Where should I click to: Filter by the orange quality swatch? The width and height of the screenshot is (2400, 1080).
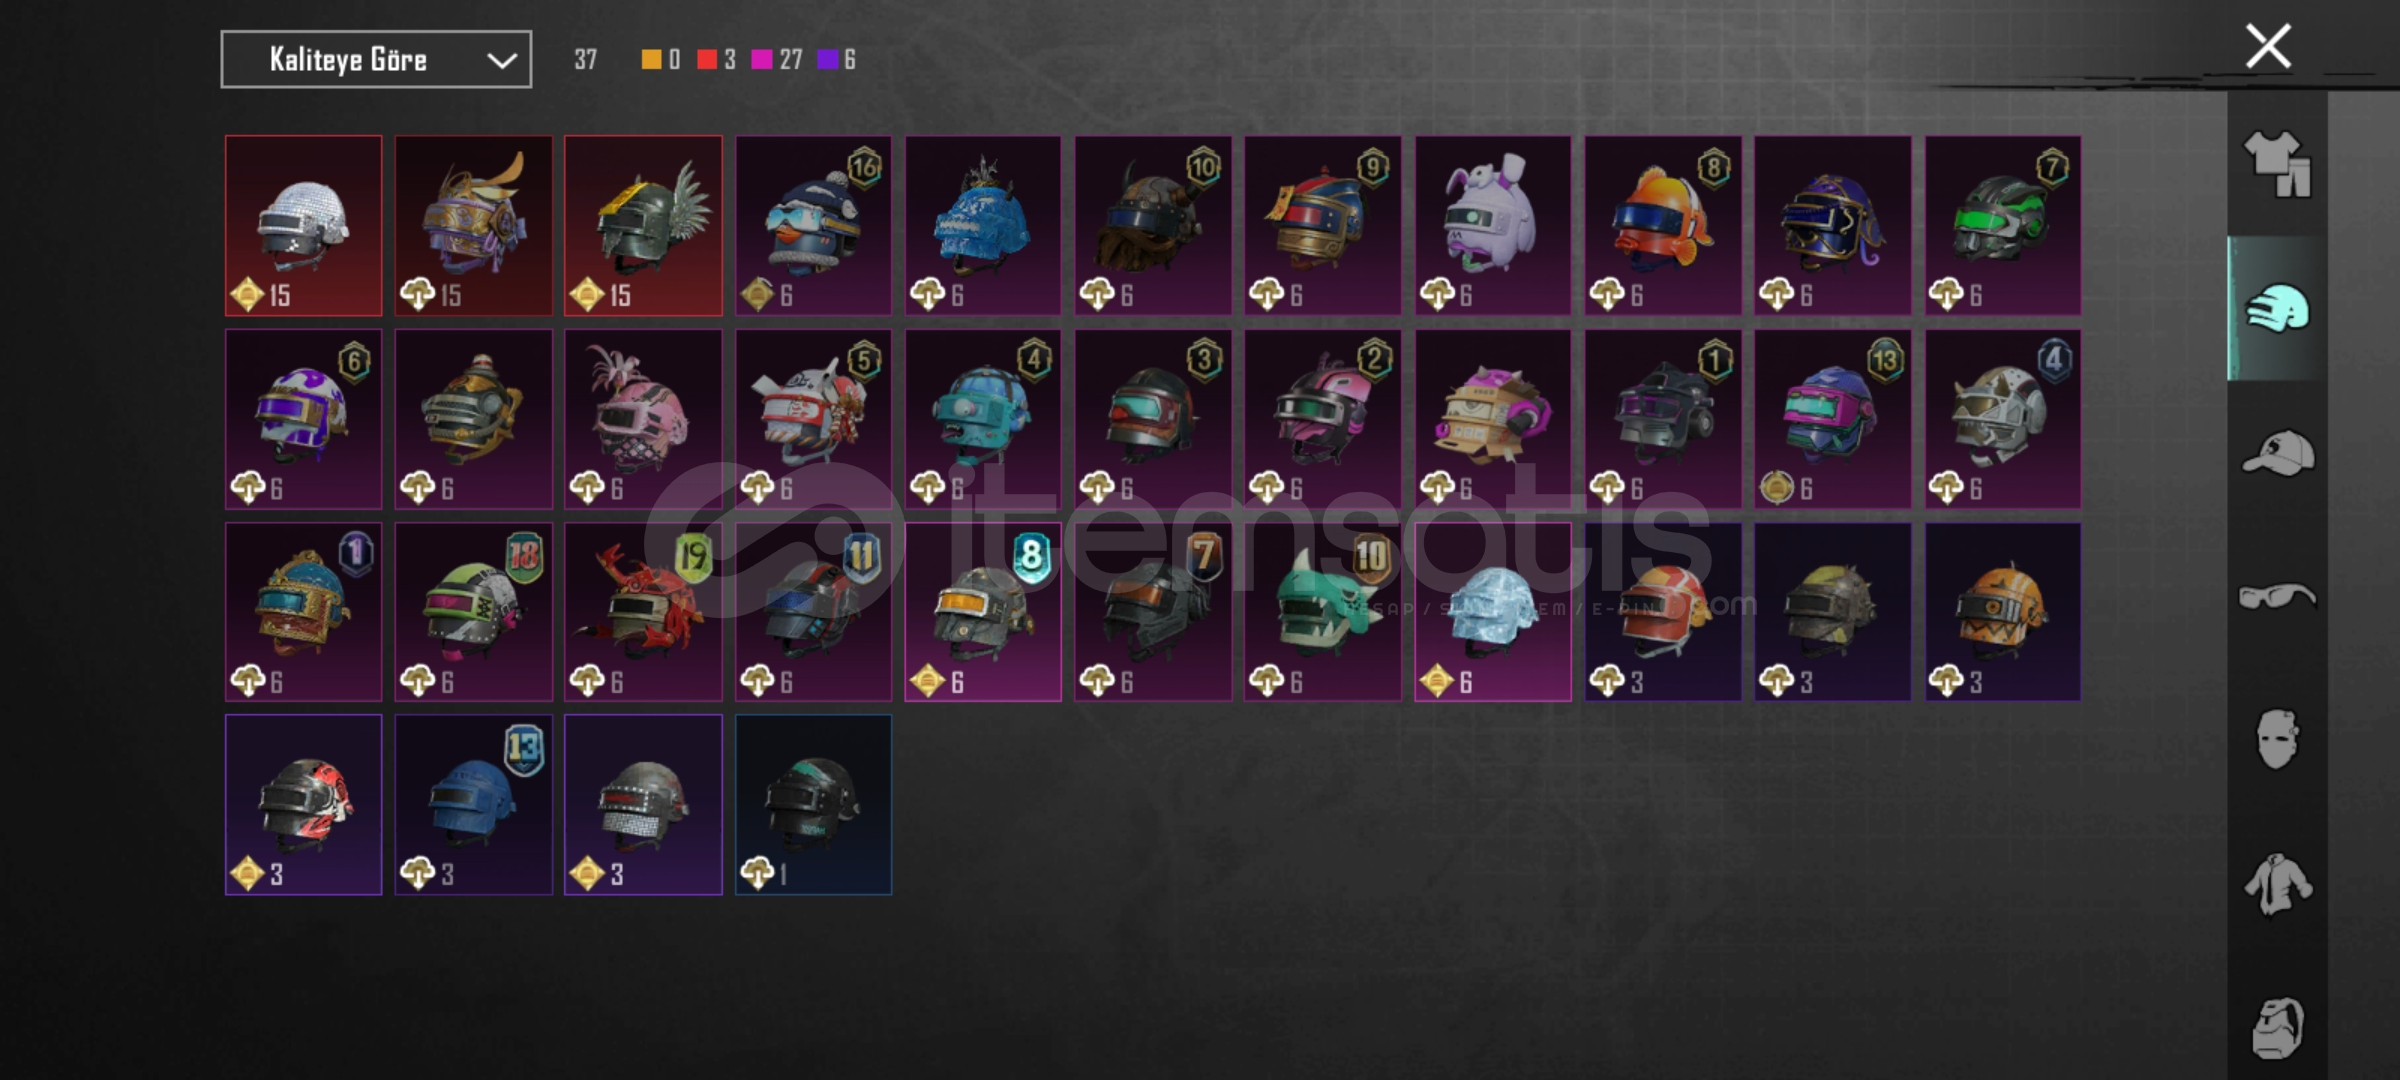[651, 60]
